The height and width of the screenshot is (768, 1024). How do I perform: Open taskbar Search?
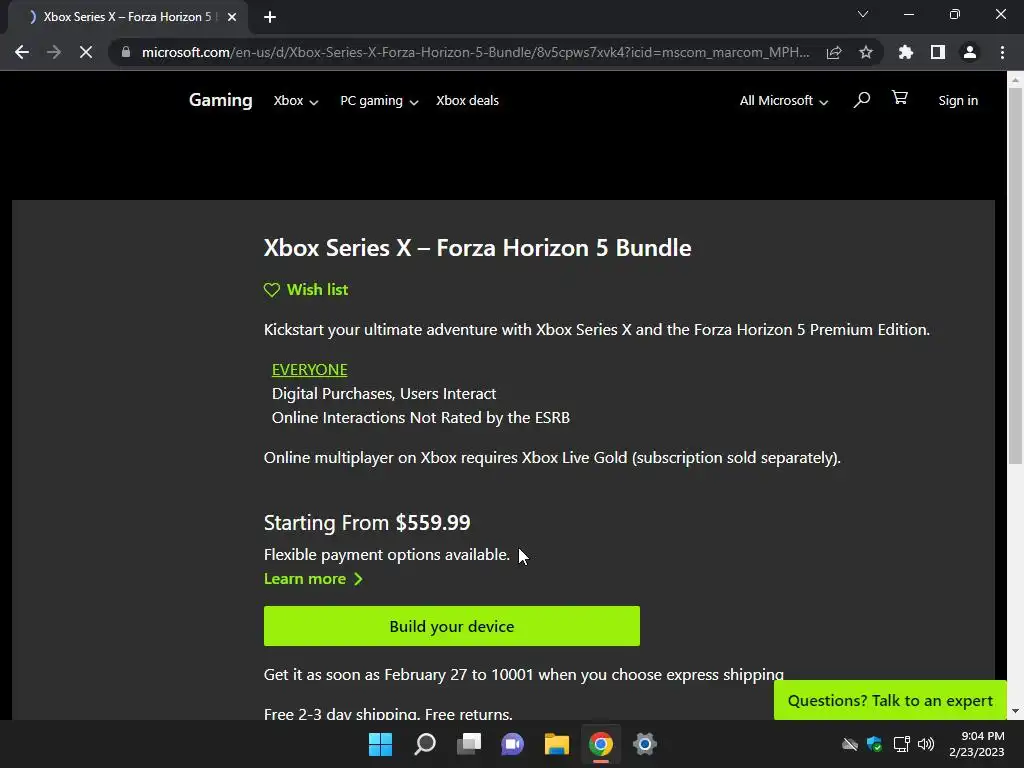coord(424,744)
